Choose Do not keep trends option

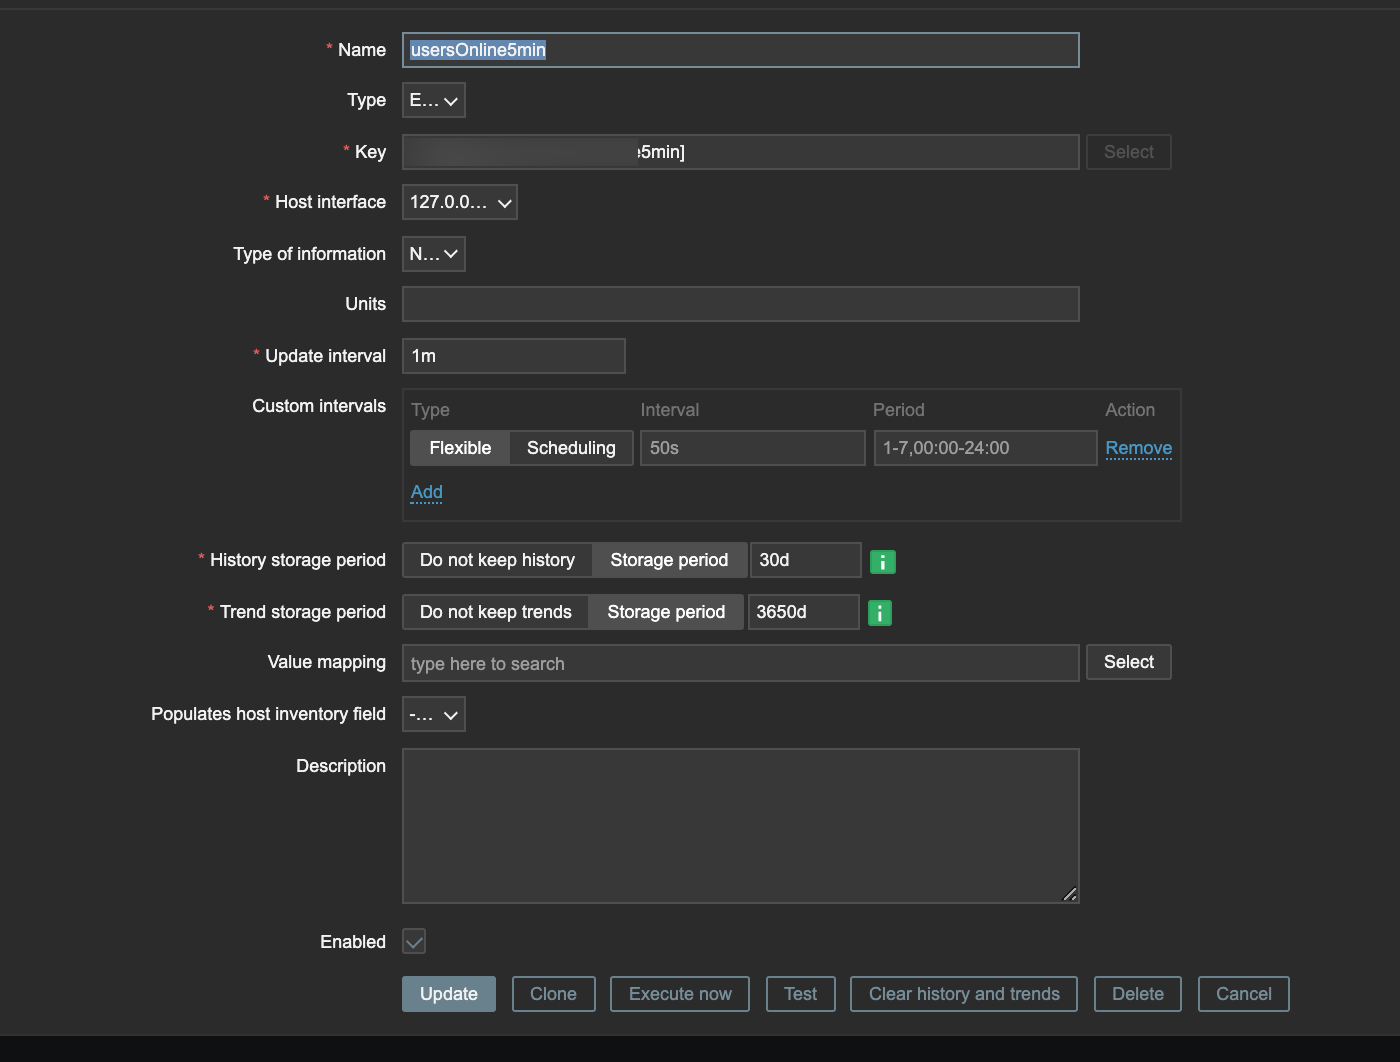495,612
